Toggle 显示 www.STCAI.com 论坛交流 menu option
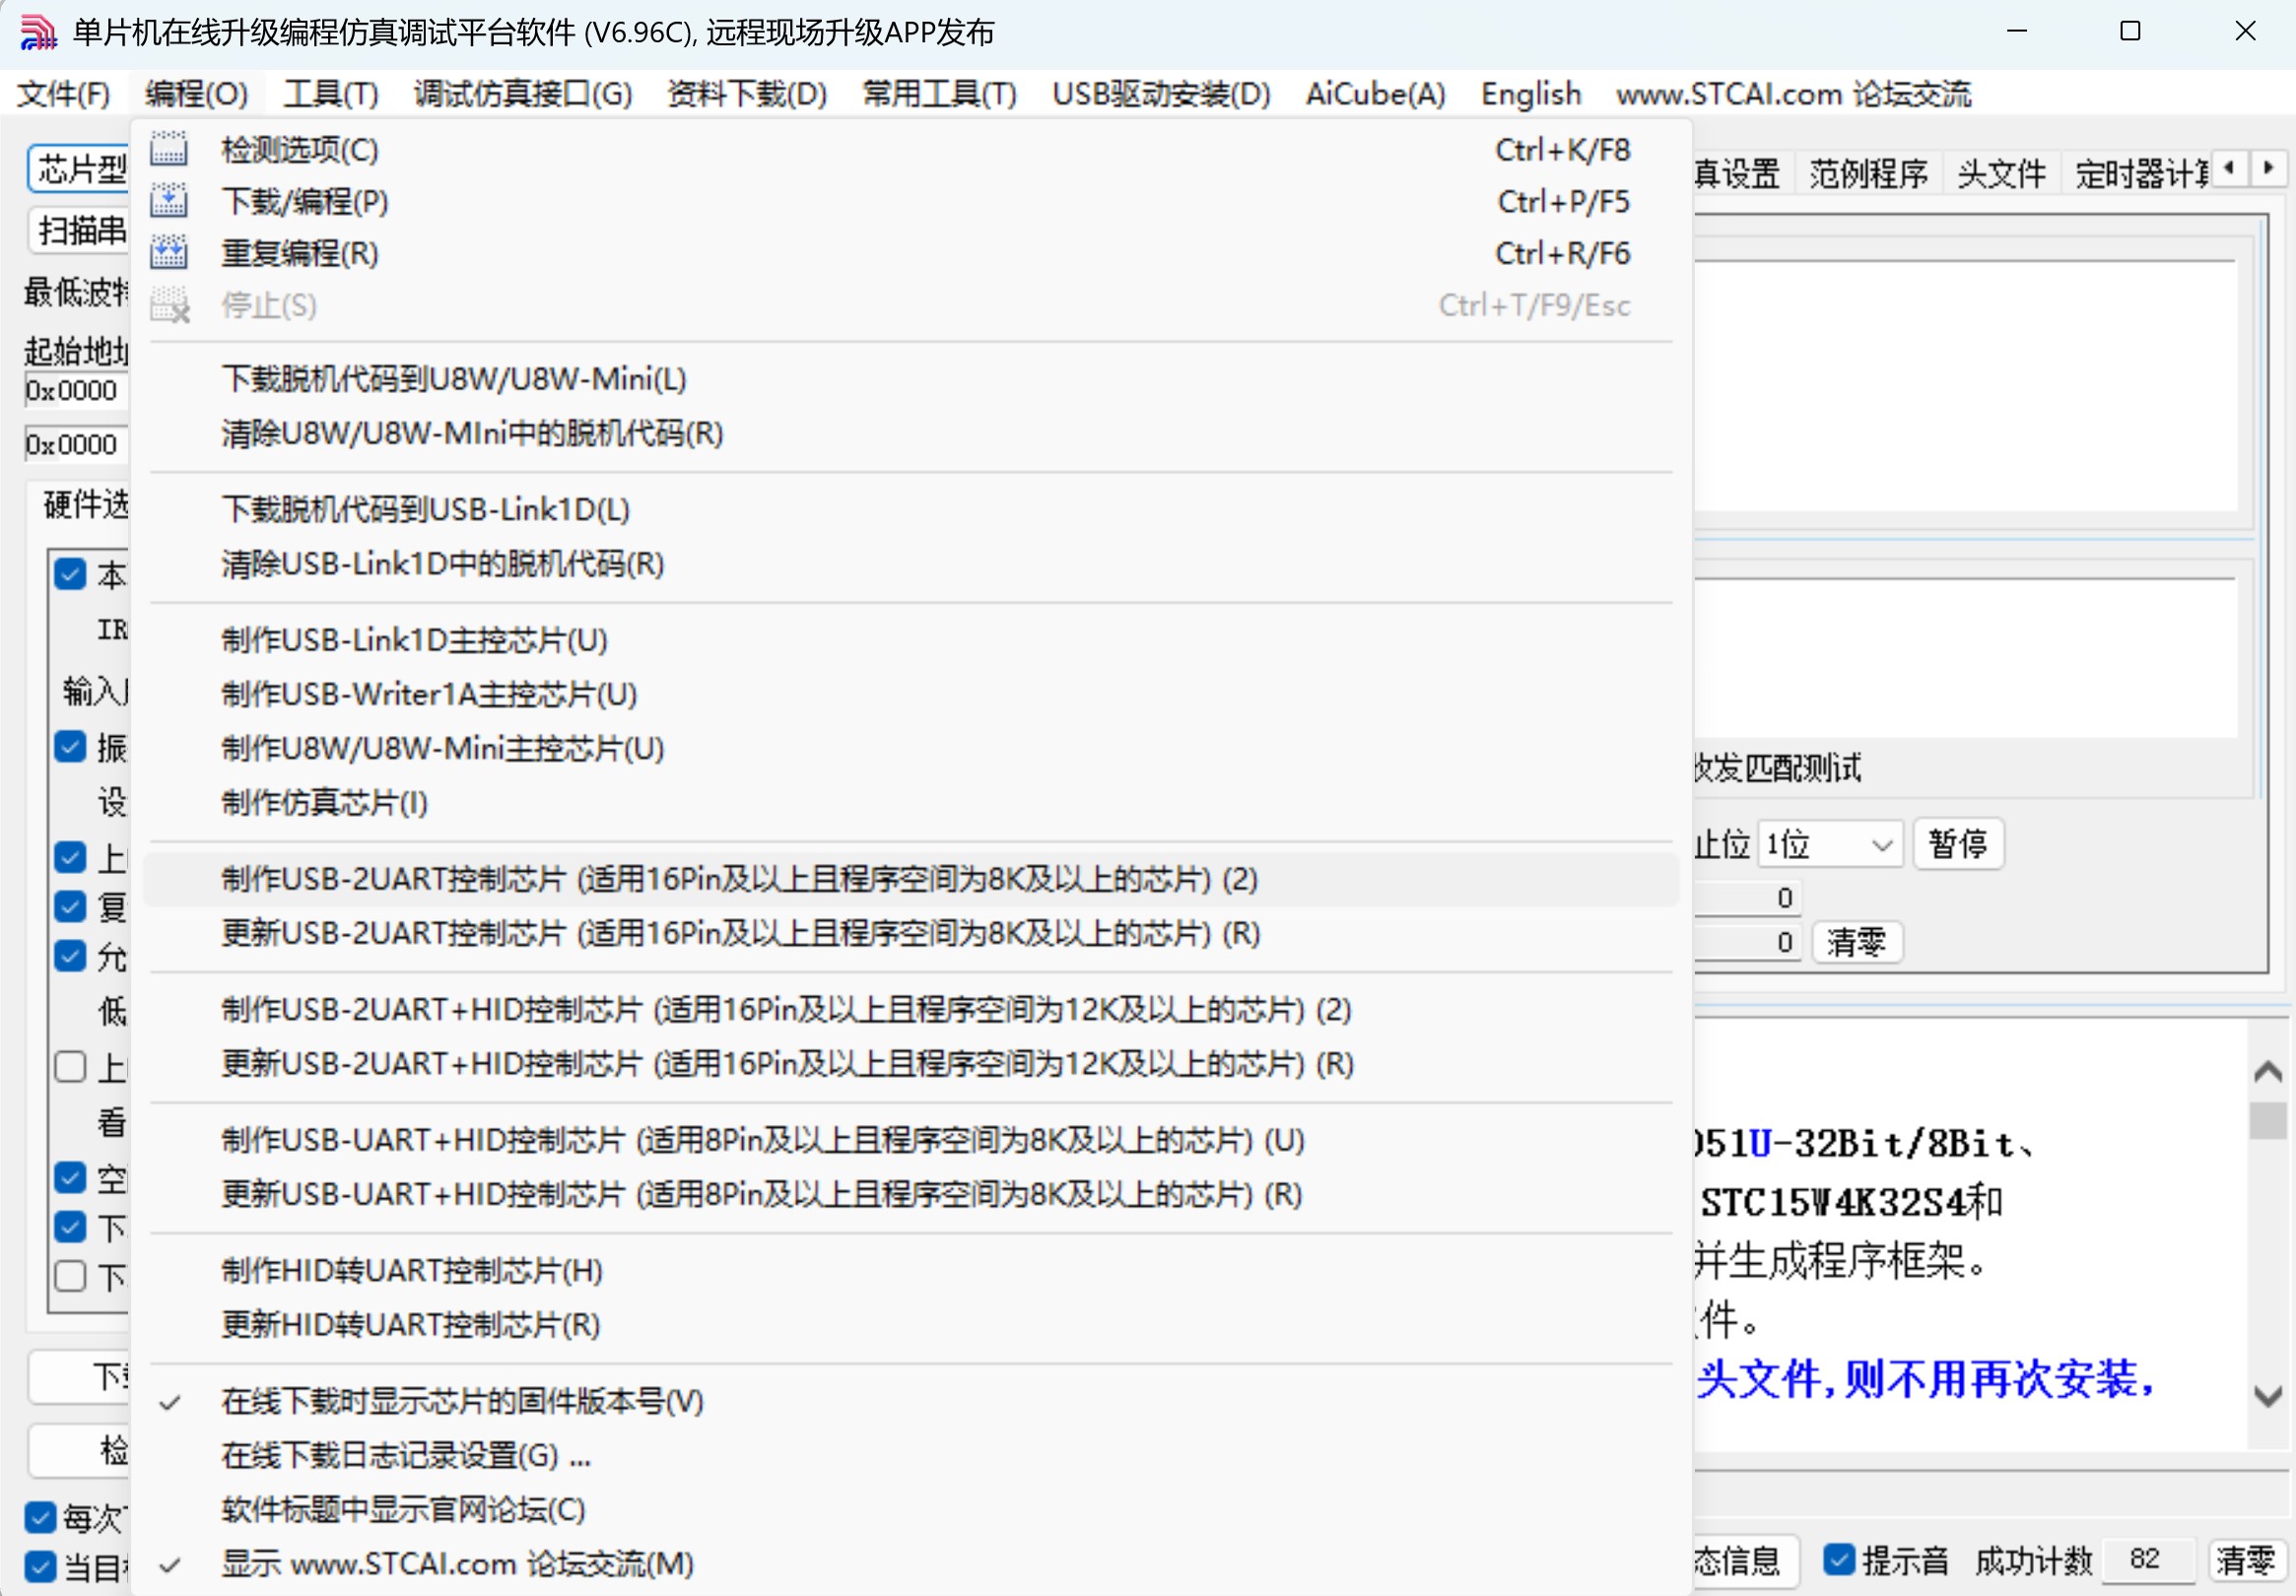The width and height of the screenshot is (2296, 1596). [x=457, y=1563]
